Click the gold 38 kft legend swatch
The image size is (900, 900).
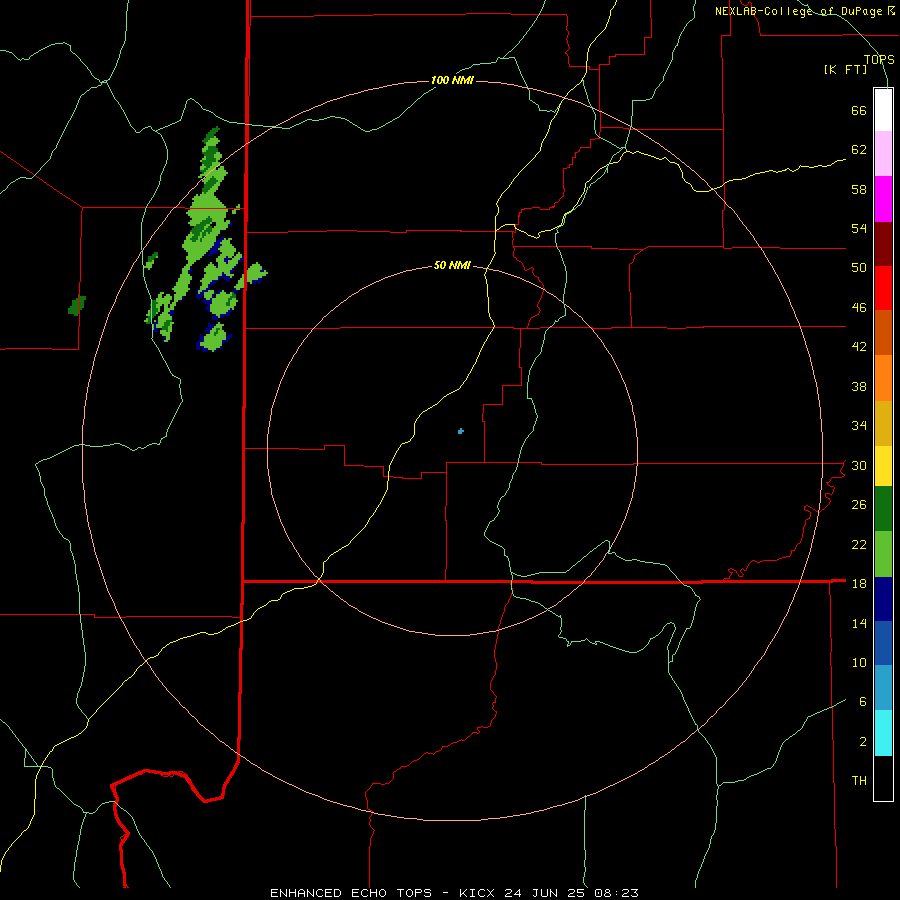883,424
